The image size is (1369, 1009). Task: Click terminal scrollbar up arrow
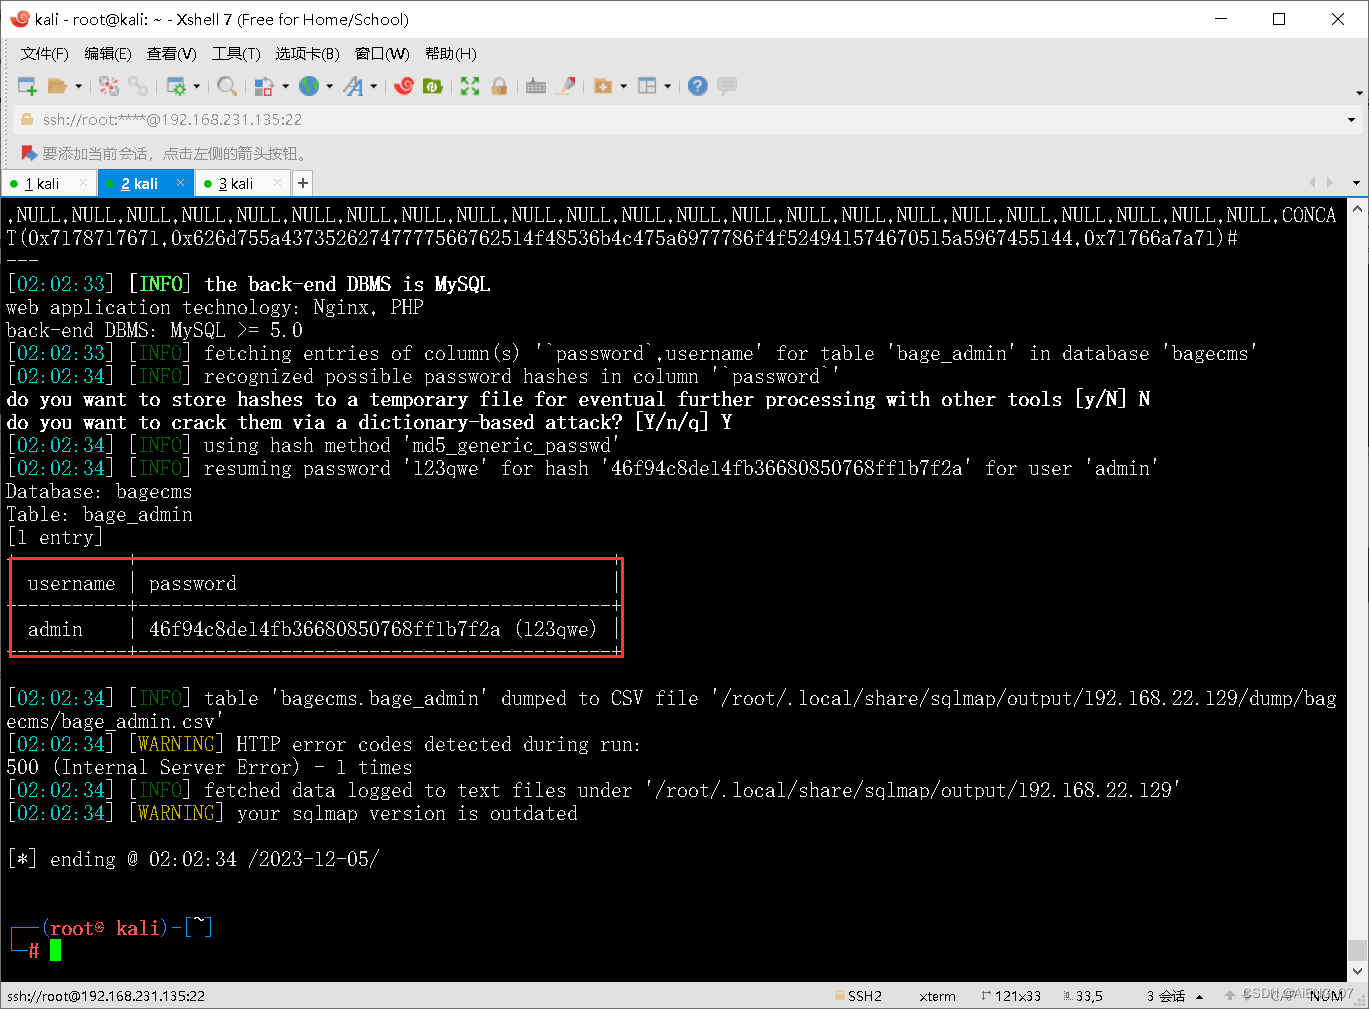click(x=1357, y=210)
